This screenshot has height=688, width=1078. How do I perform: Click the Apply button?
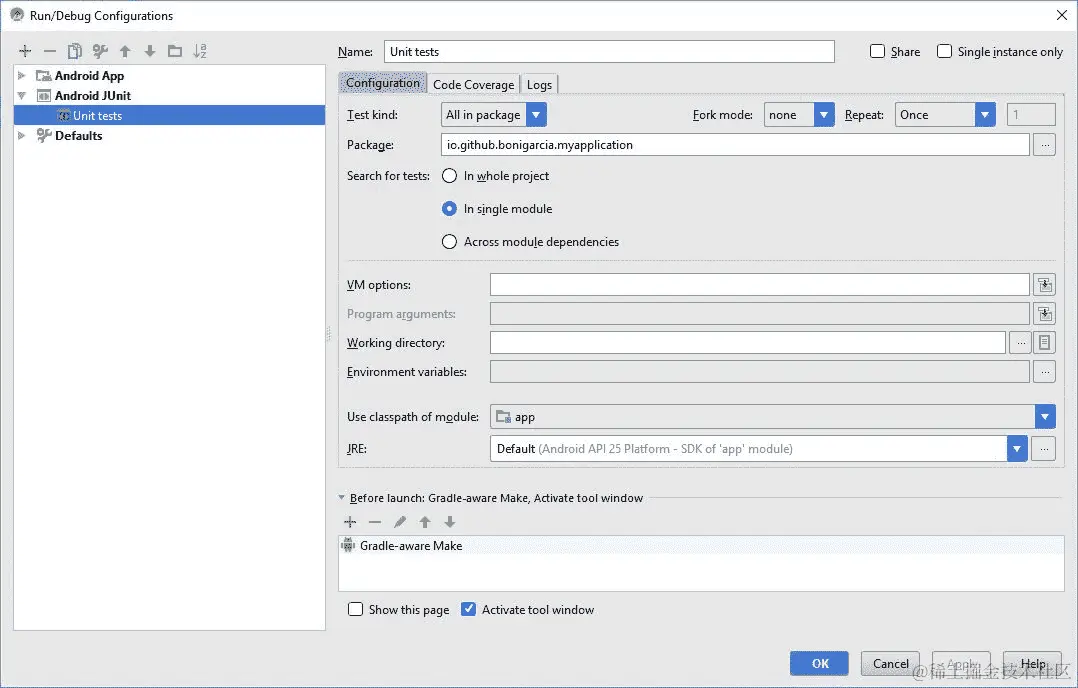tap(961, 663)
